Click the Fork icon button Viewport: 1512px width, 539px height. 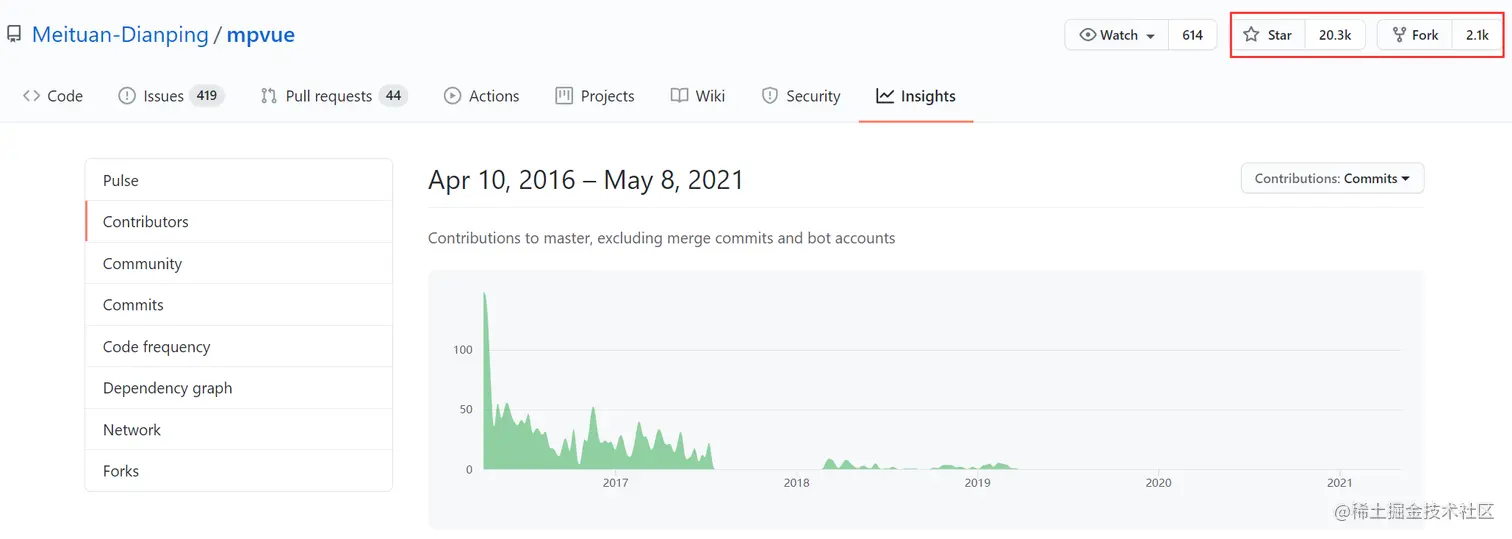click(x=1399, y=35)
